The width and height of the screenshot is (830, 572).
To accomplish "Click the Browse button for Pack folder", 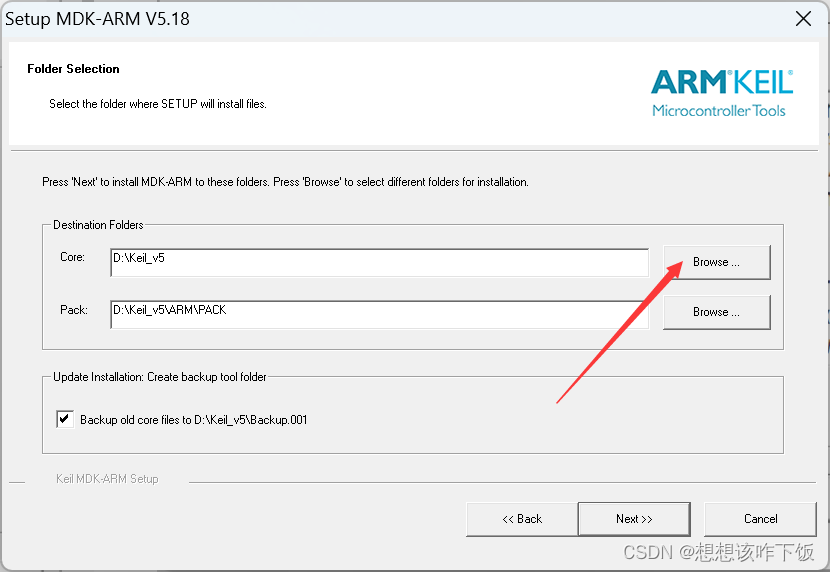I will point(717,312).
